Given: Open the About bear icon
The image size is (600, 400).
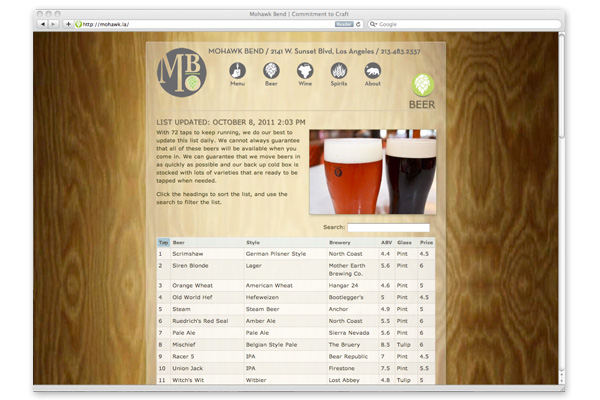Looking at the screenshot, I should [372, 71].
